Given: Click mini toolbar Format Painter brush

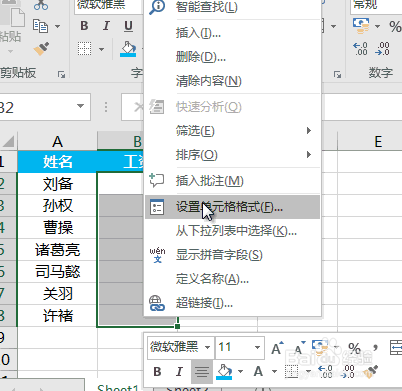Looking at the screenshot, I should (x=370, y=371).
